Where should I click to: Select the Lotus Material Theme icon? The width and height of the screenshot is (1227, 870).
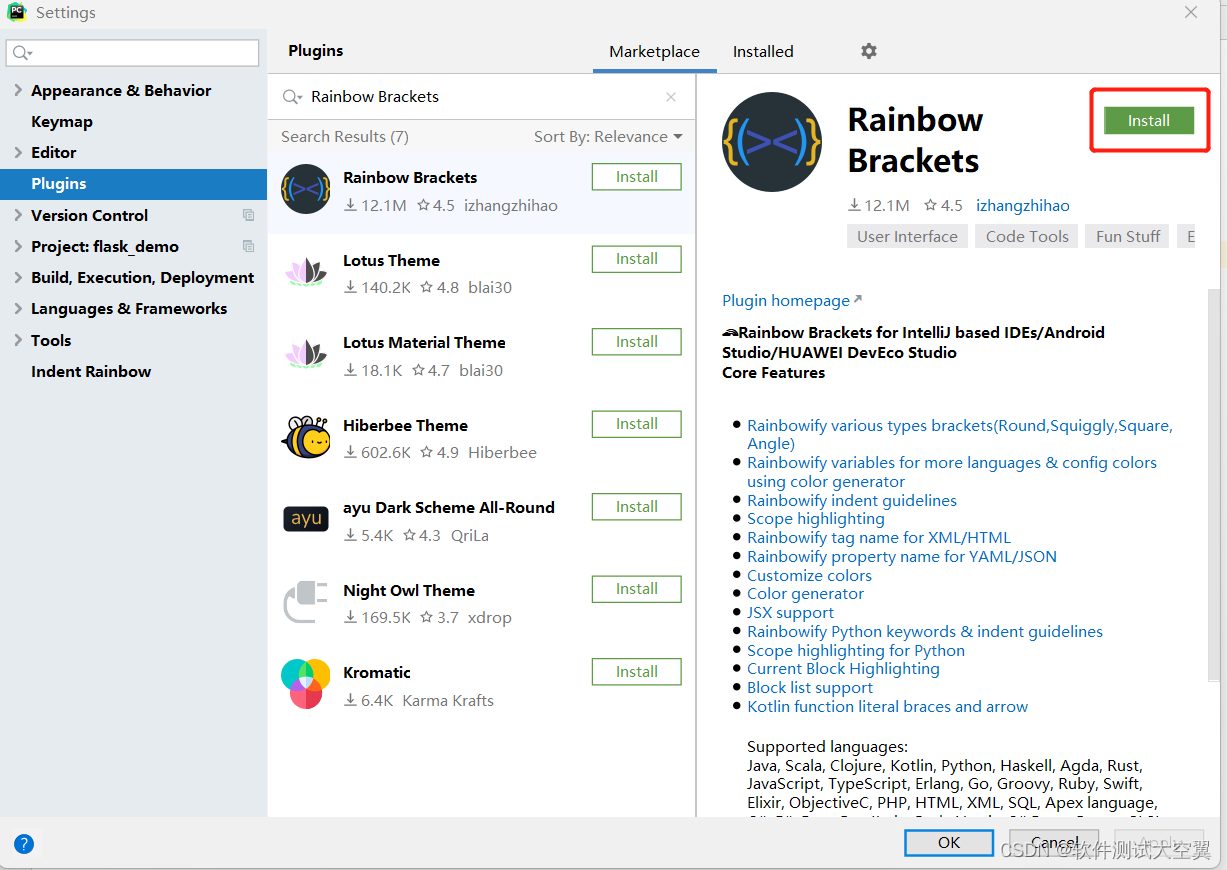306,354
